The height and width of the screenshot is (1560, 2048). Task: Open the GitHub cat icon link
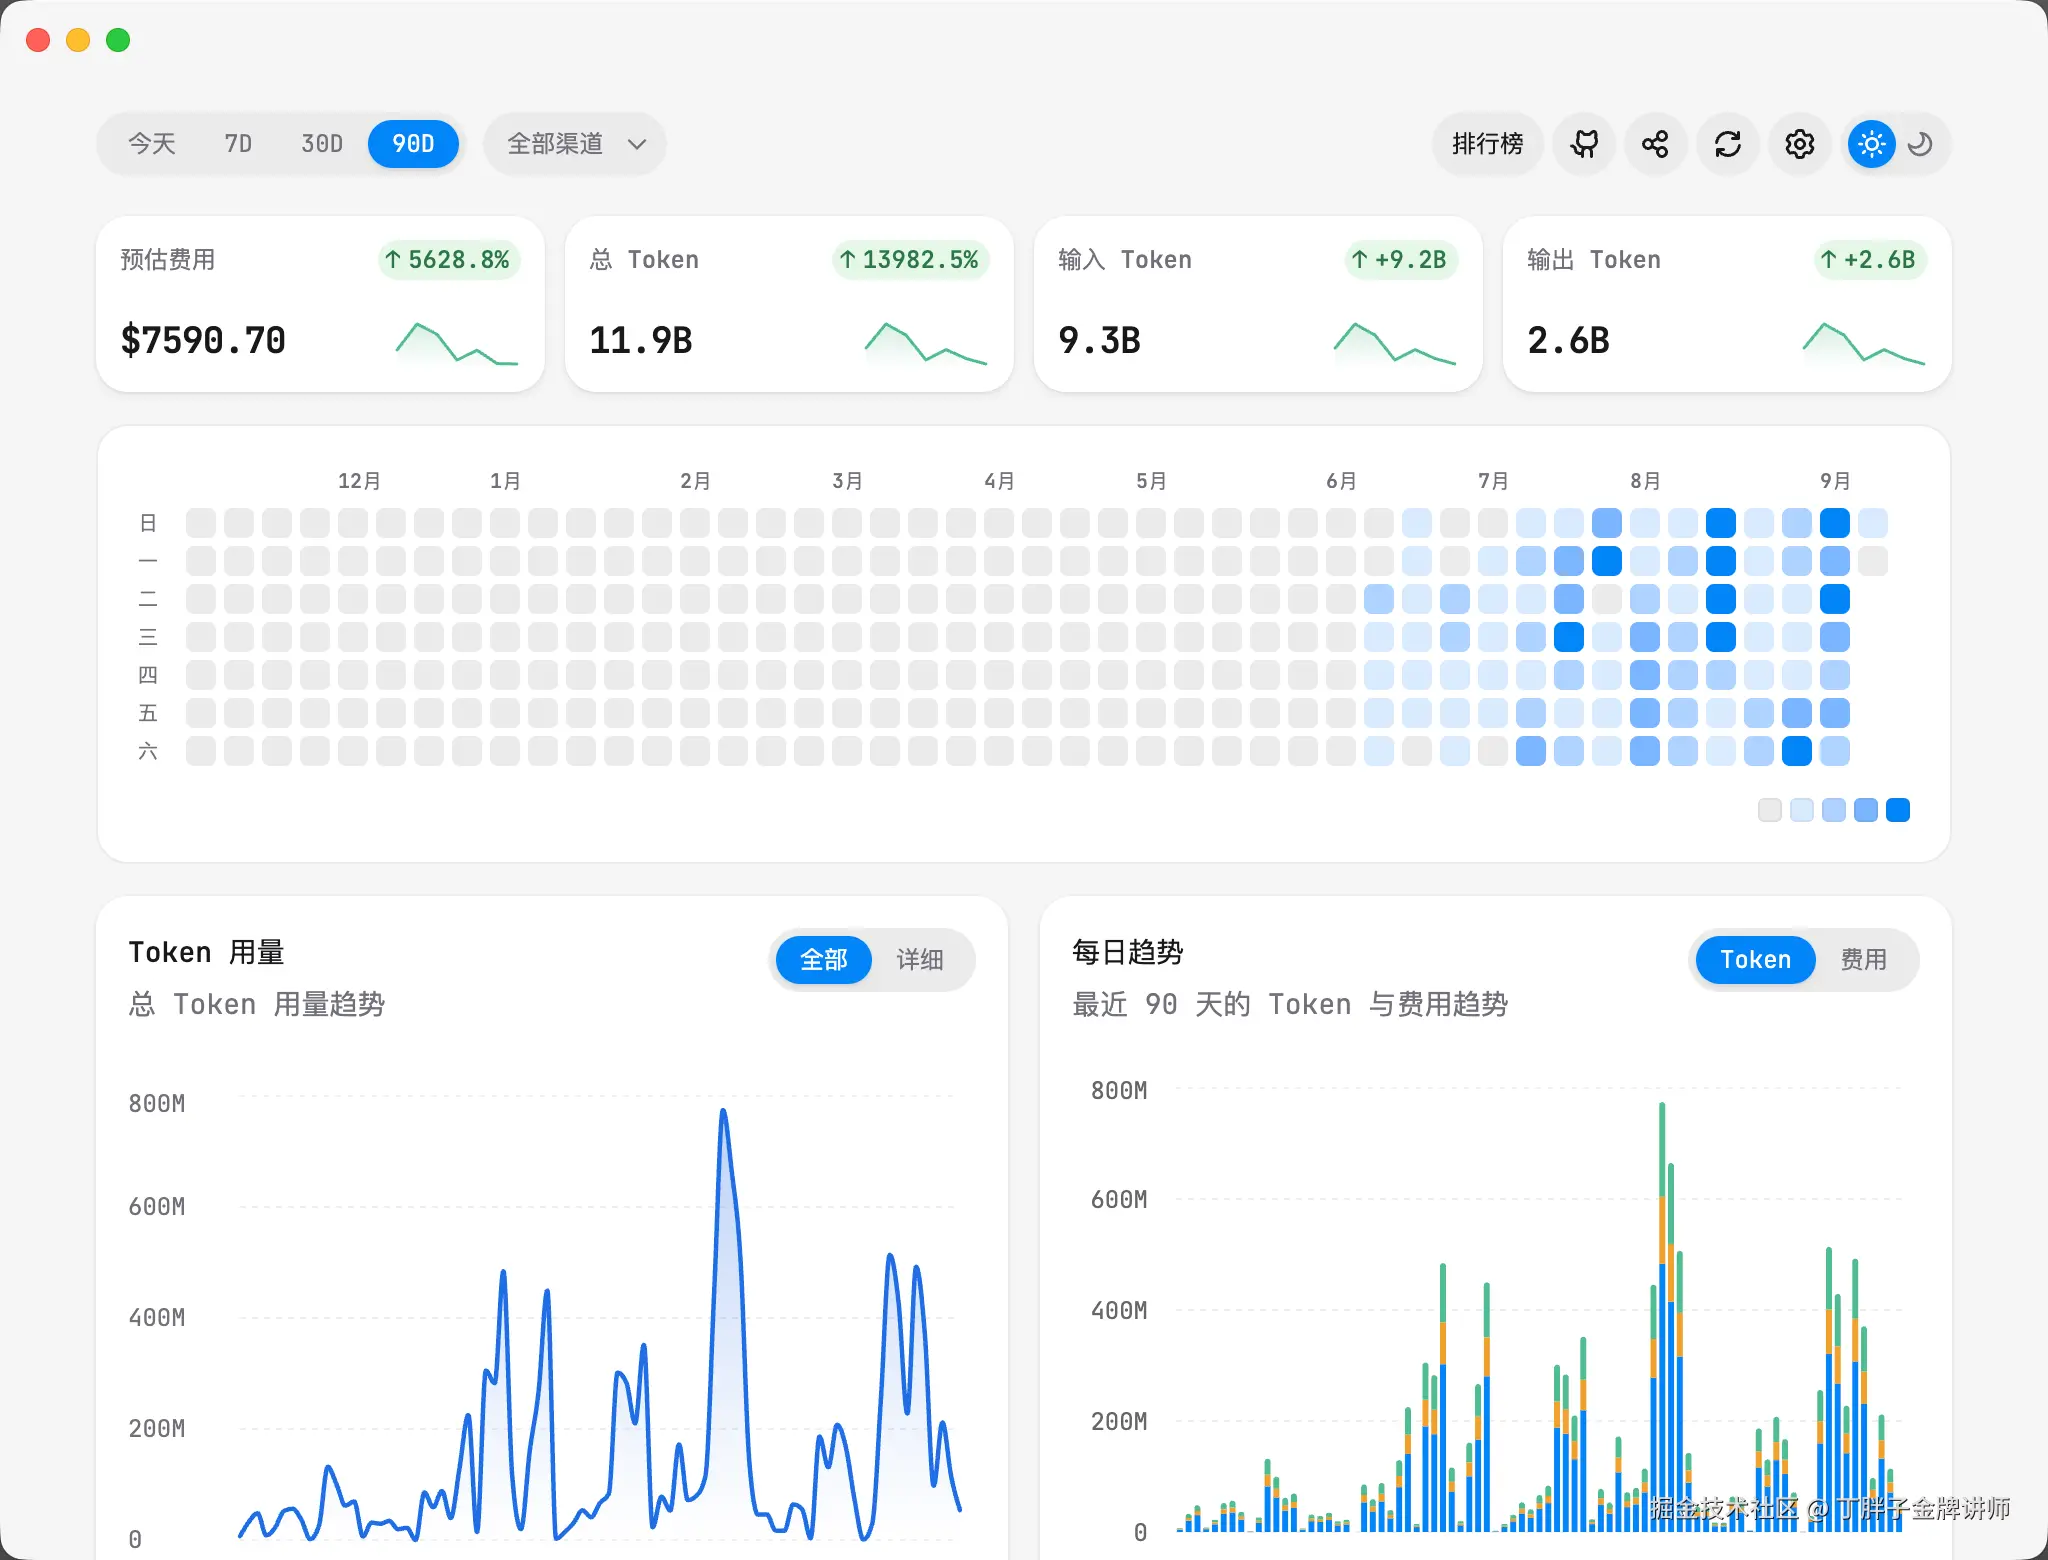coord(1584,144)
